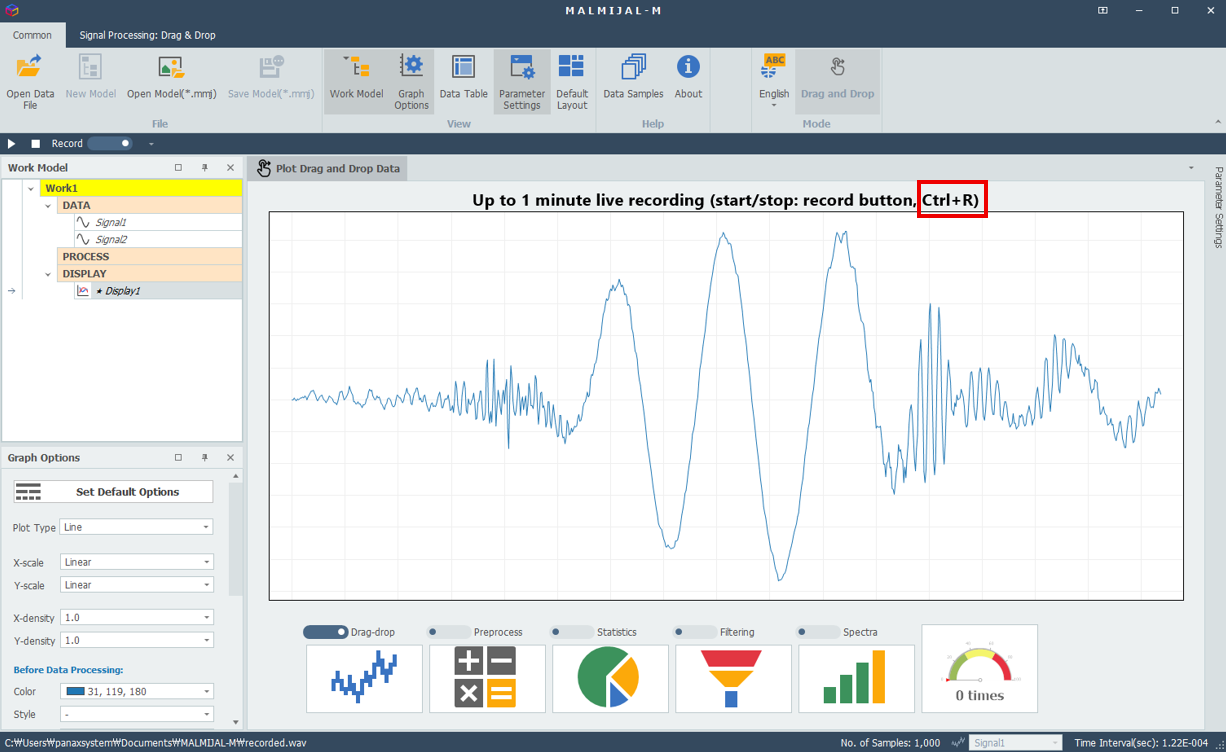1226x752 pixels.
Task: Select Signal2 in the Work Model tree
Action: coord(110,239)
